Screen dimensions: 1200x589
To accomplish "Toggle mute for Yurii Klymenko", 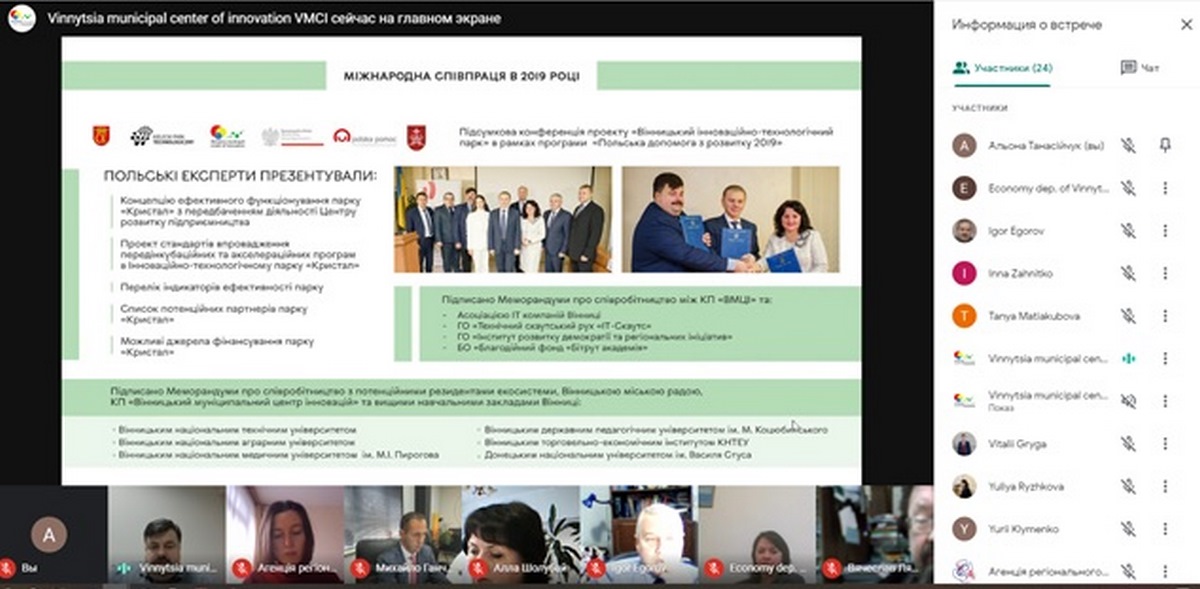I will (x=1128, y=529).
